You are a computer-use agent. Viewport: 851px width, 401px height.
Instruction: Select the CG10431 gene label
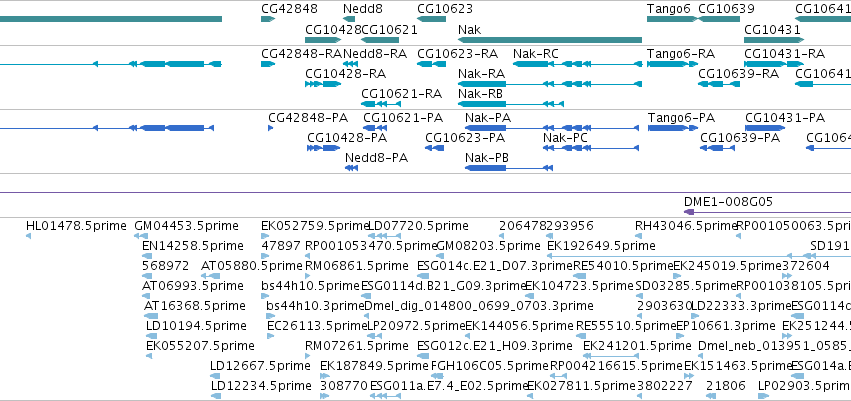[x=772, y=29]
